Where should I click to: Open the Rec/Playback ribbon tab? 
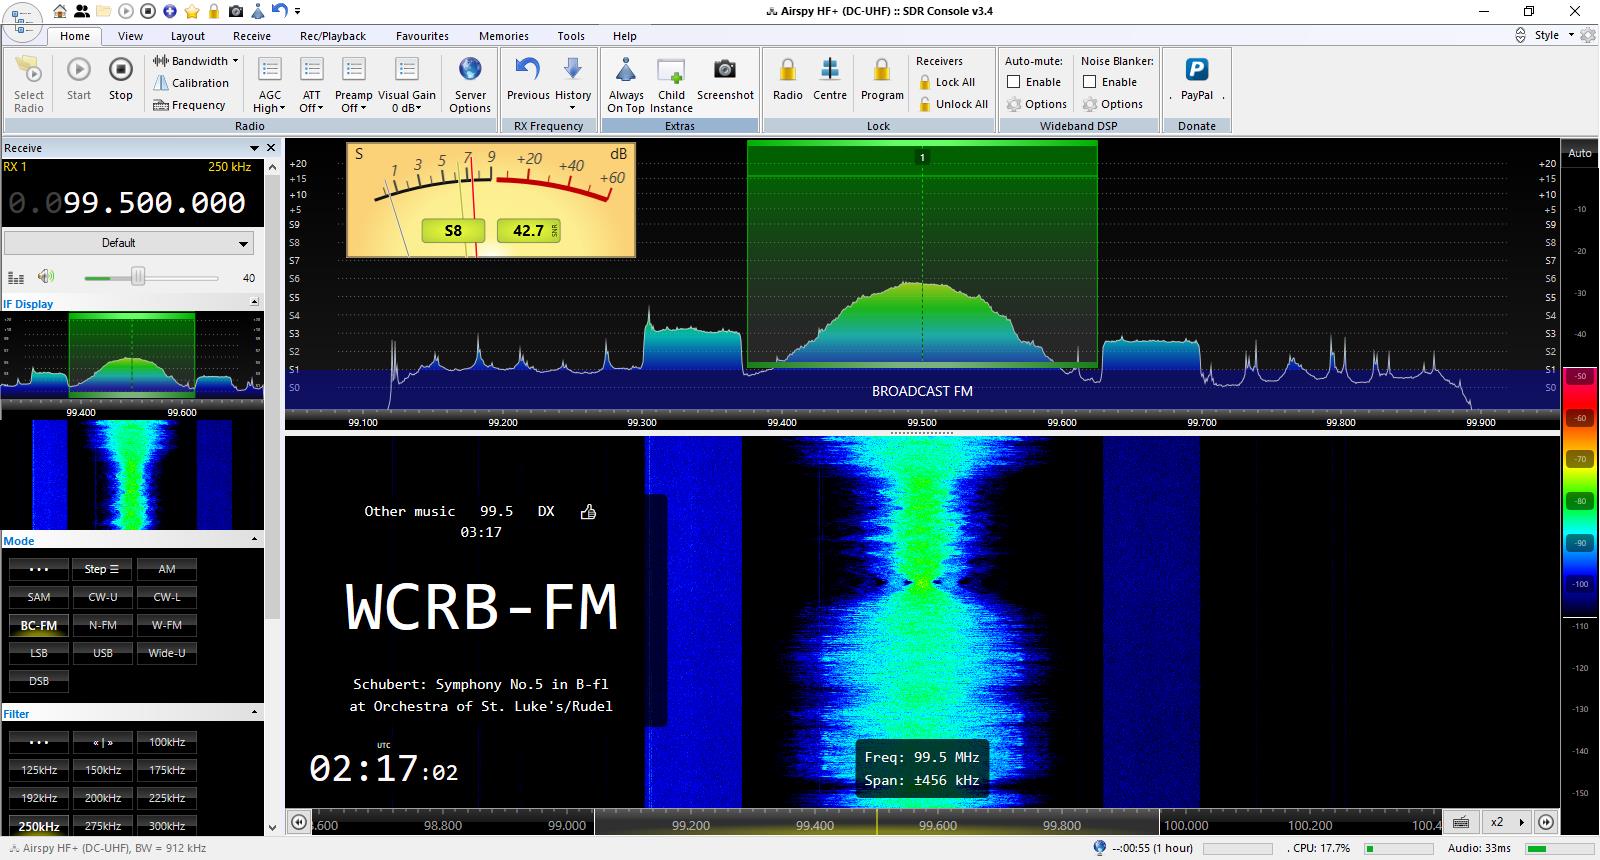pos(333,36)
